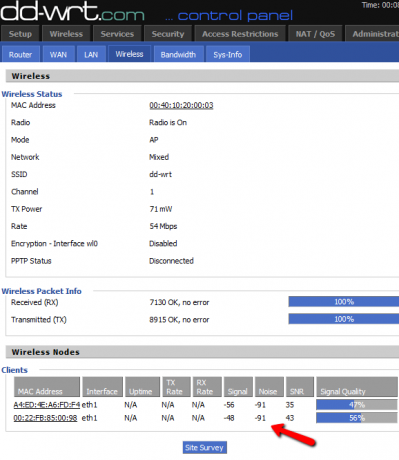The image size is (399, 460).
Task: Open the Setup main tab
Action: pyautogui.click(x=20, y=34)
